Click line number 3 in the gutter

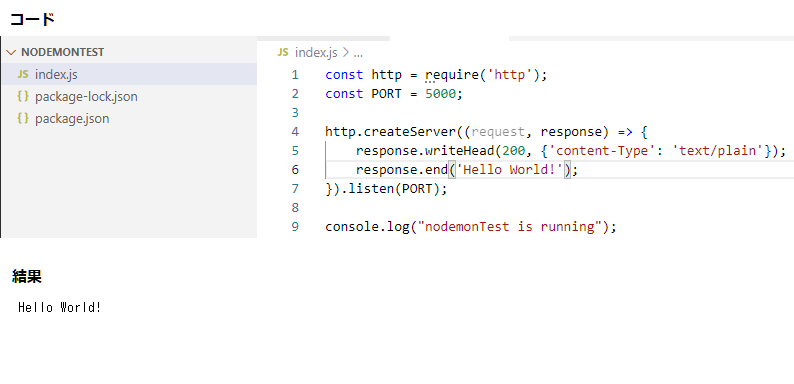click(295, 112)
